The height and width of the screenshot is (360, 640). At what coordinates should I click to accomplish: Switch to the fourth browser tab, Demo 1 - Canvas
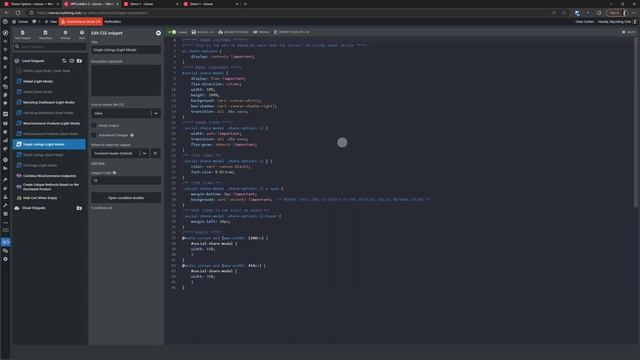tap(210, 4)
